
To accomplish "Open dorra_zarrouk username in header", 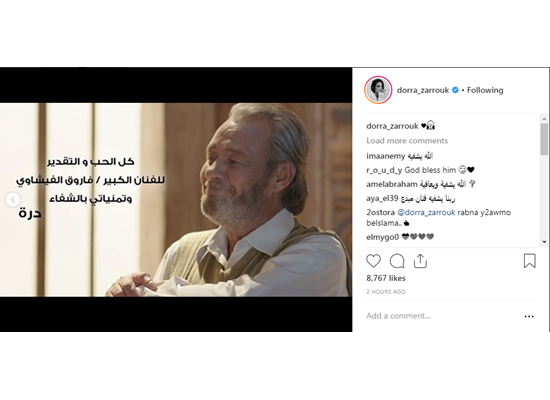I will 423,90.
